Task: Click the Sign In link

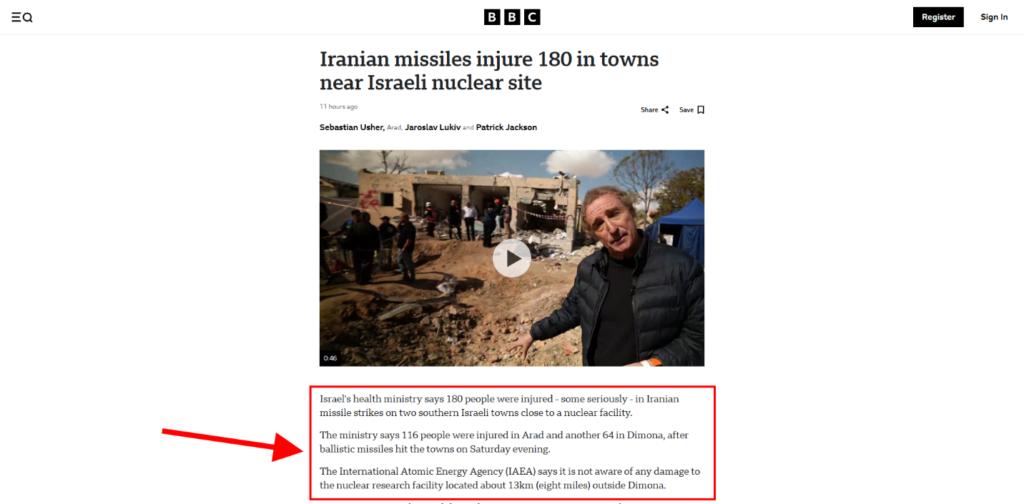Action: coord(994,17)
